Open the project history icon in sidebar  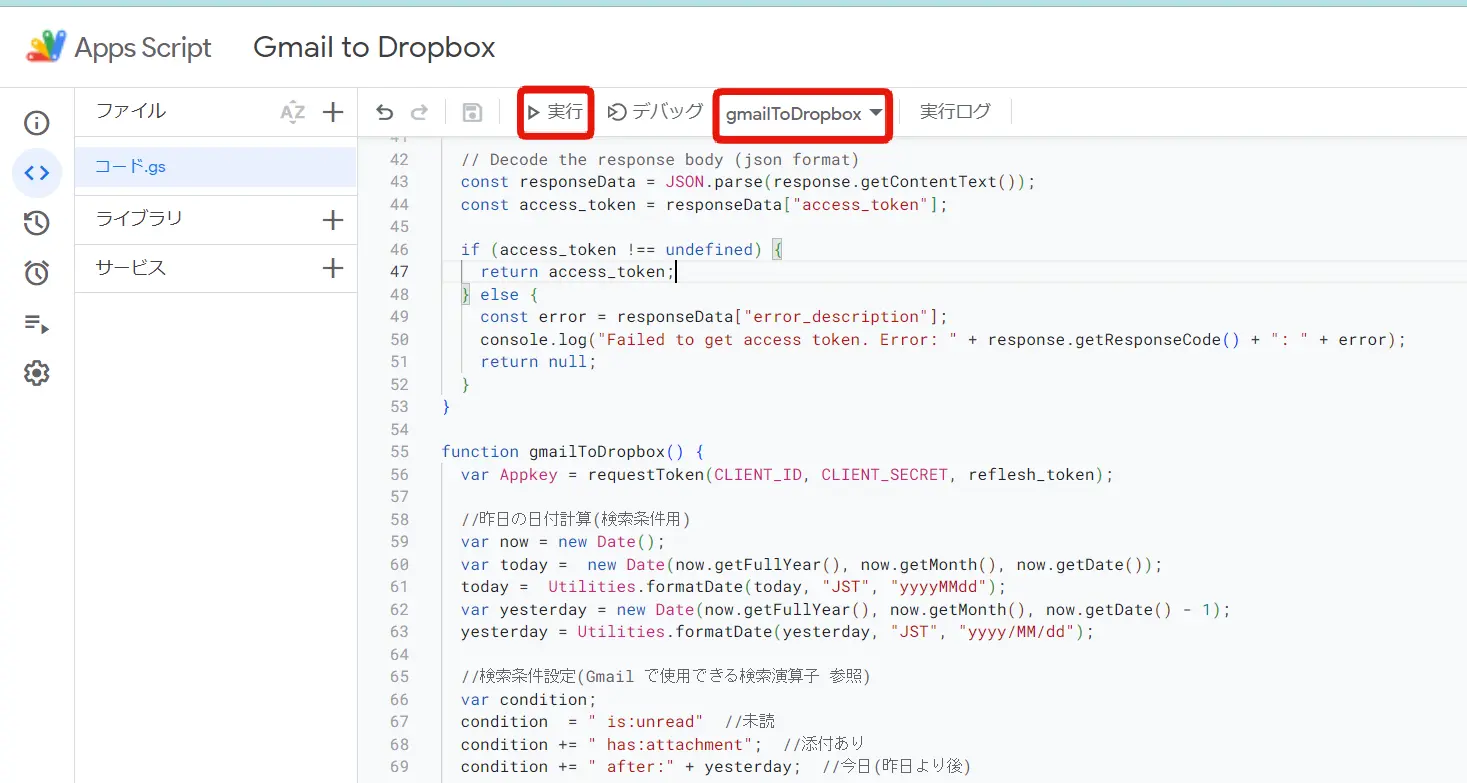(x=37, y=223)
